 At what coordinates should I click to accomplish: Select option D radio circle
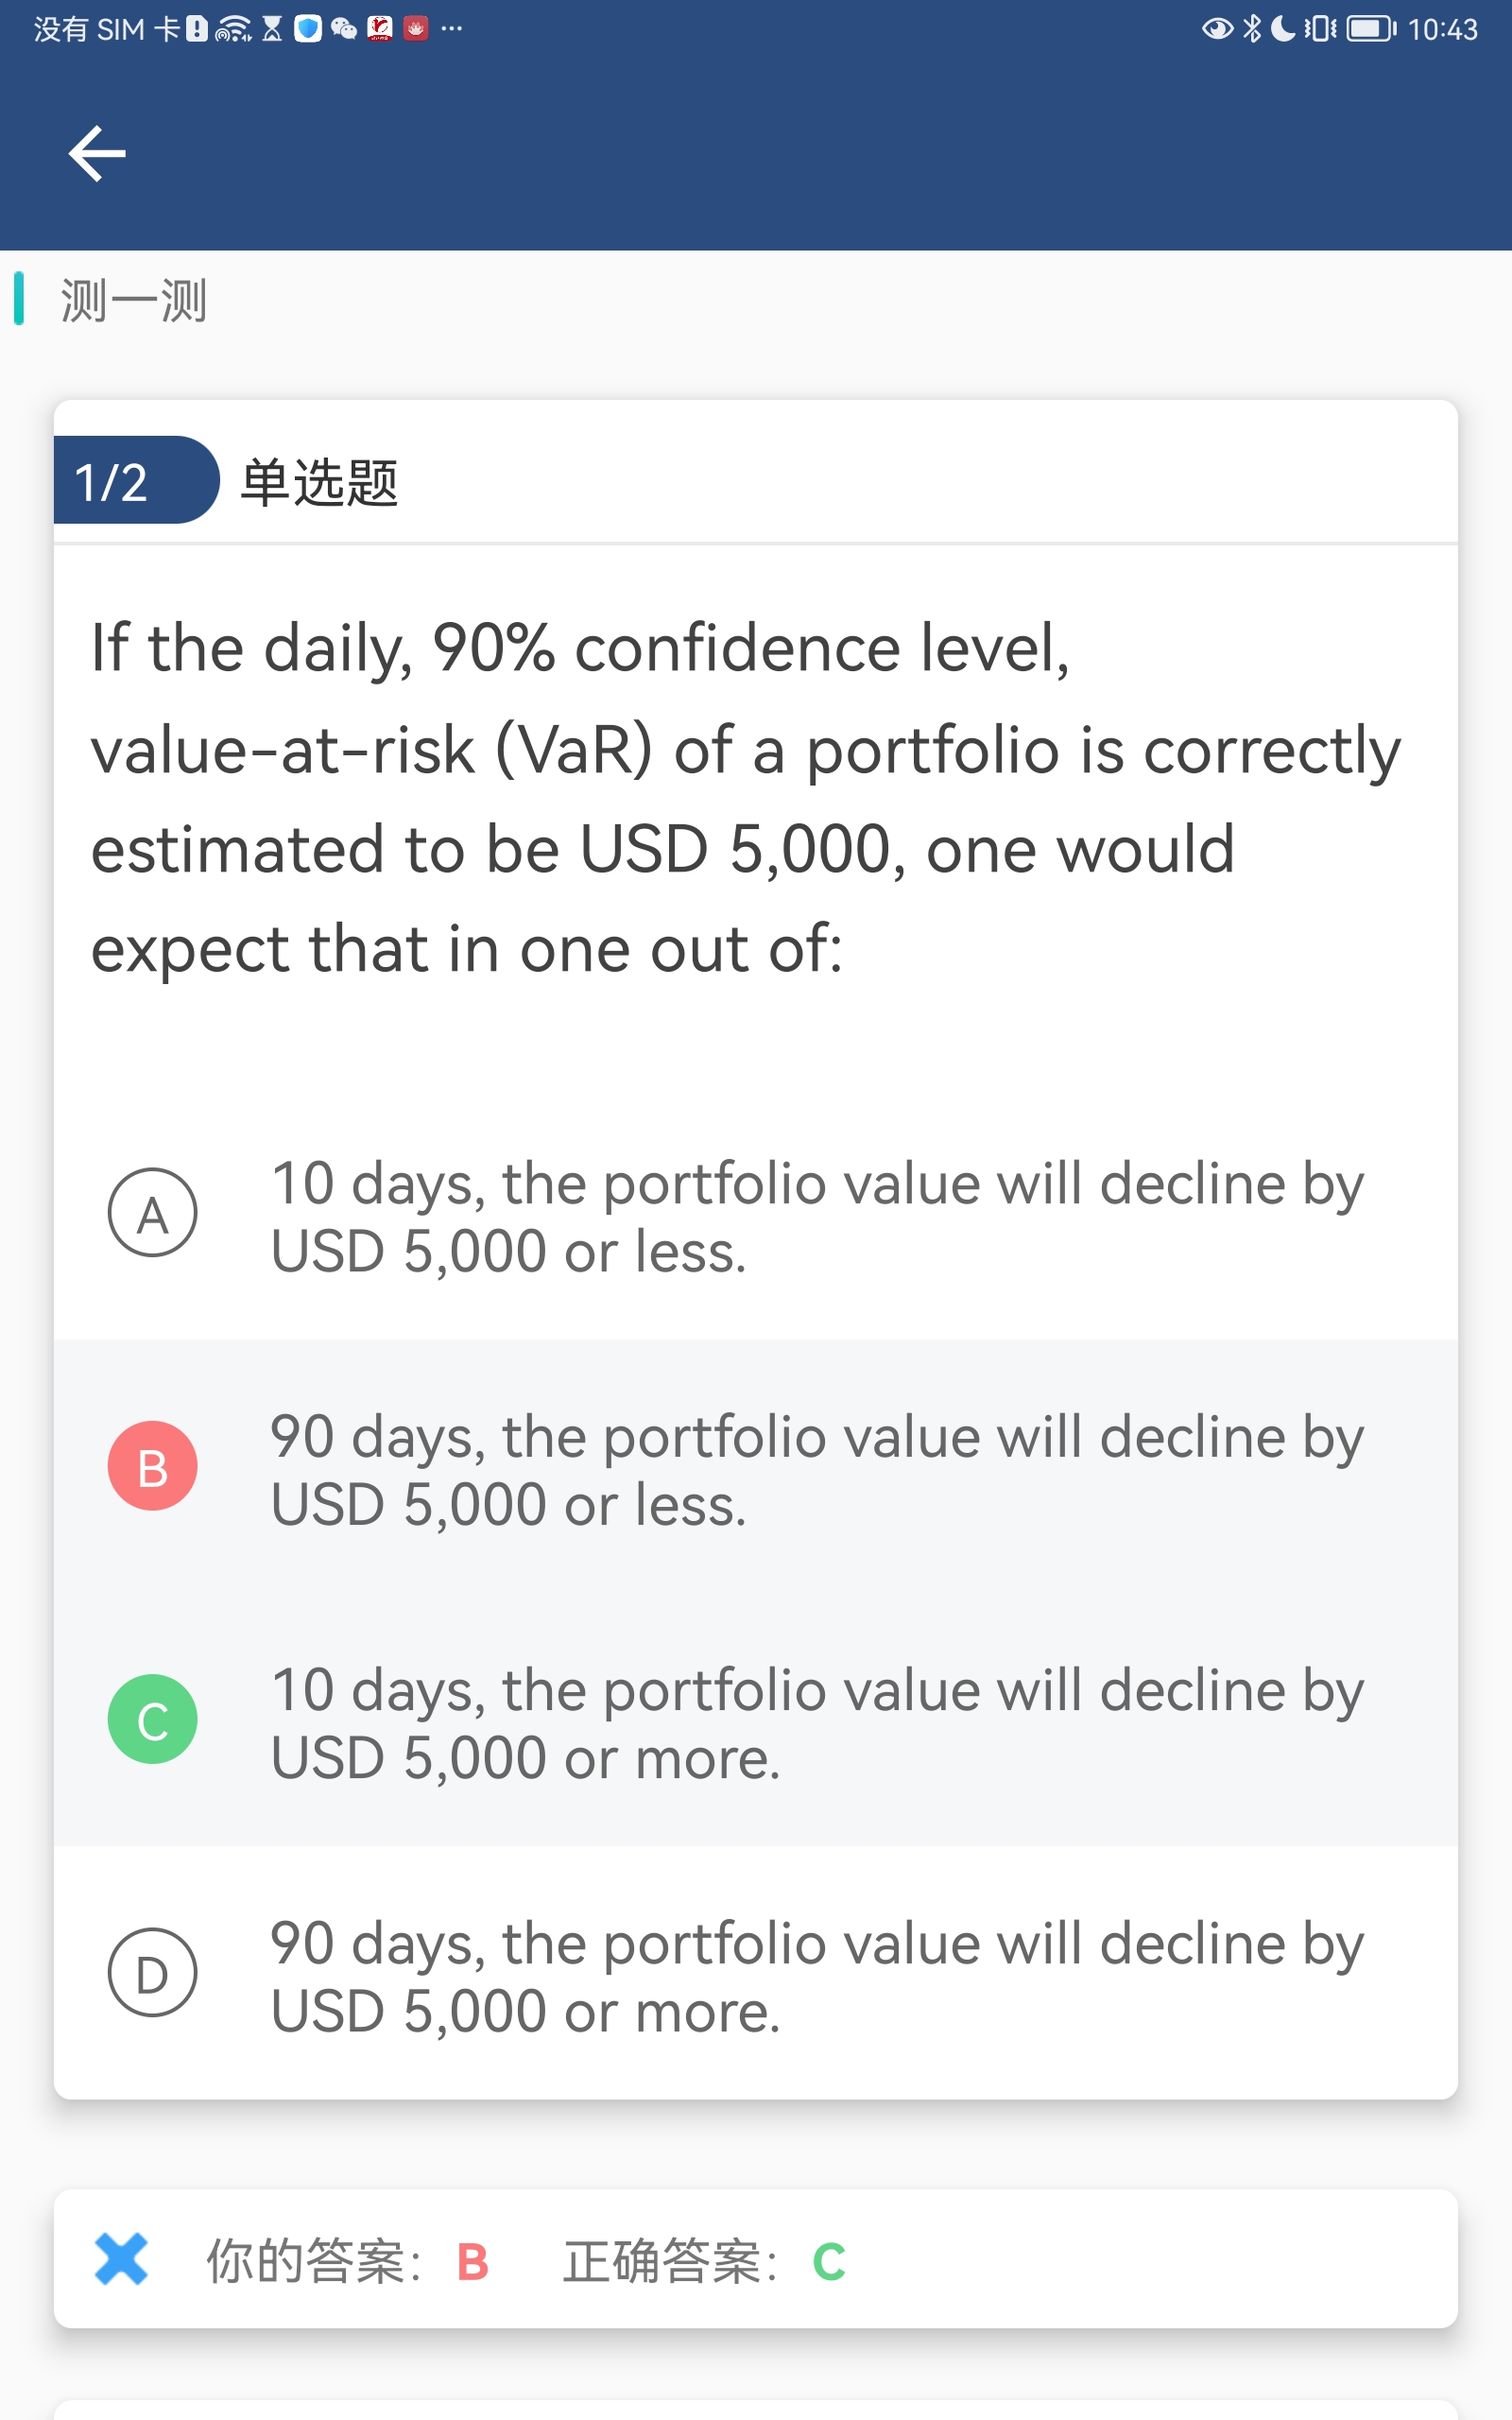point(152,1973)
